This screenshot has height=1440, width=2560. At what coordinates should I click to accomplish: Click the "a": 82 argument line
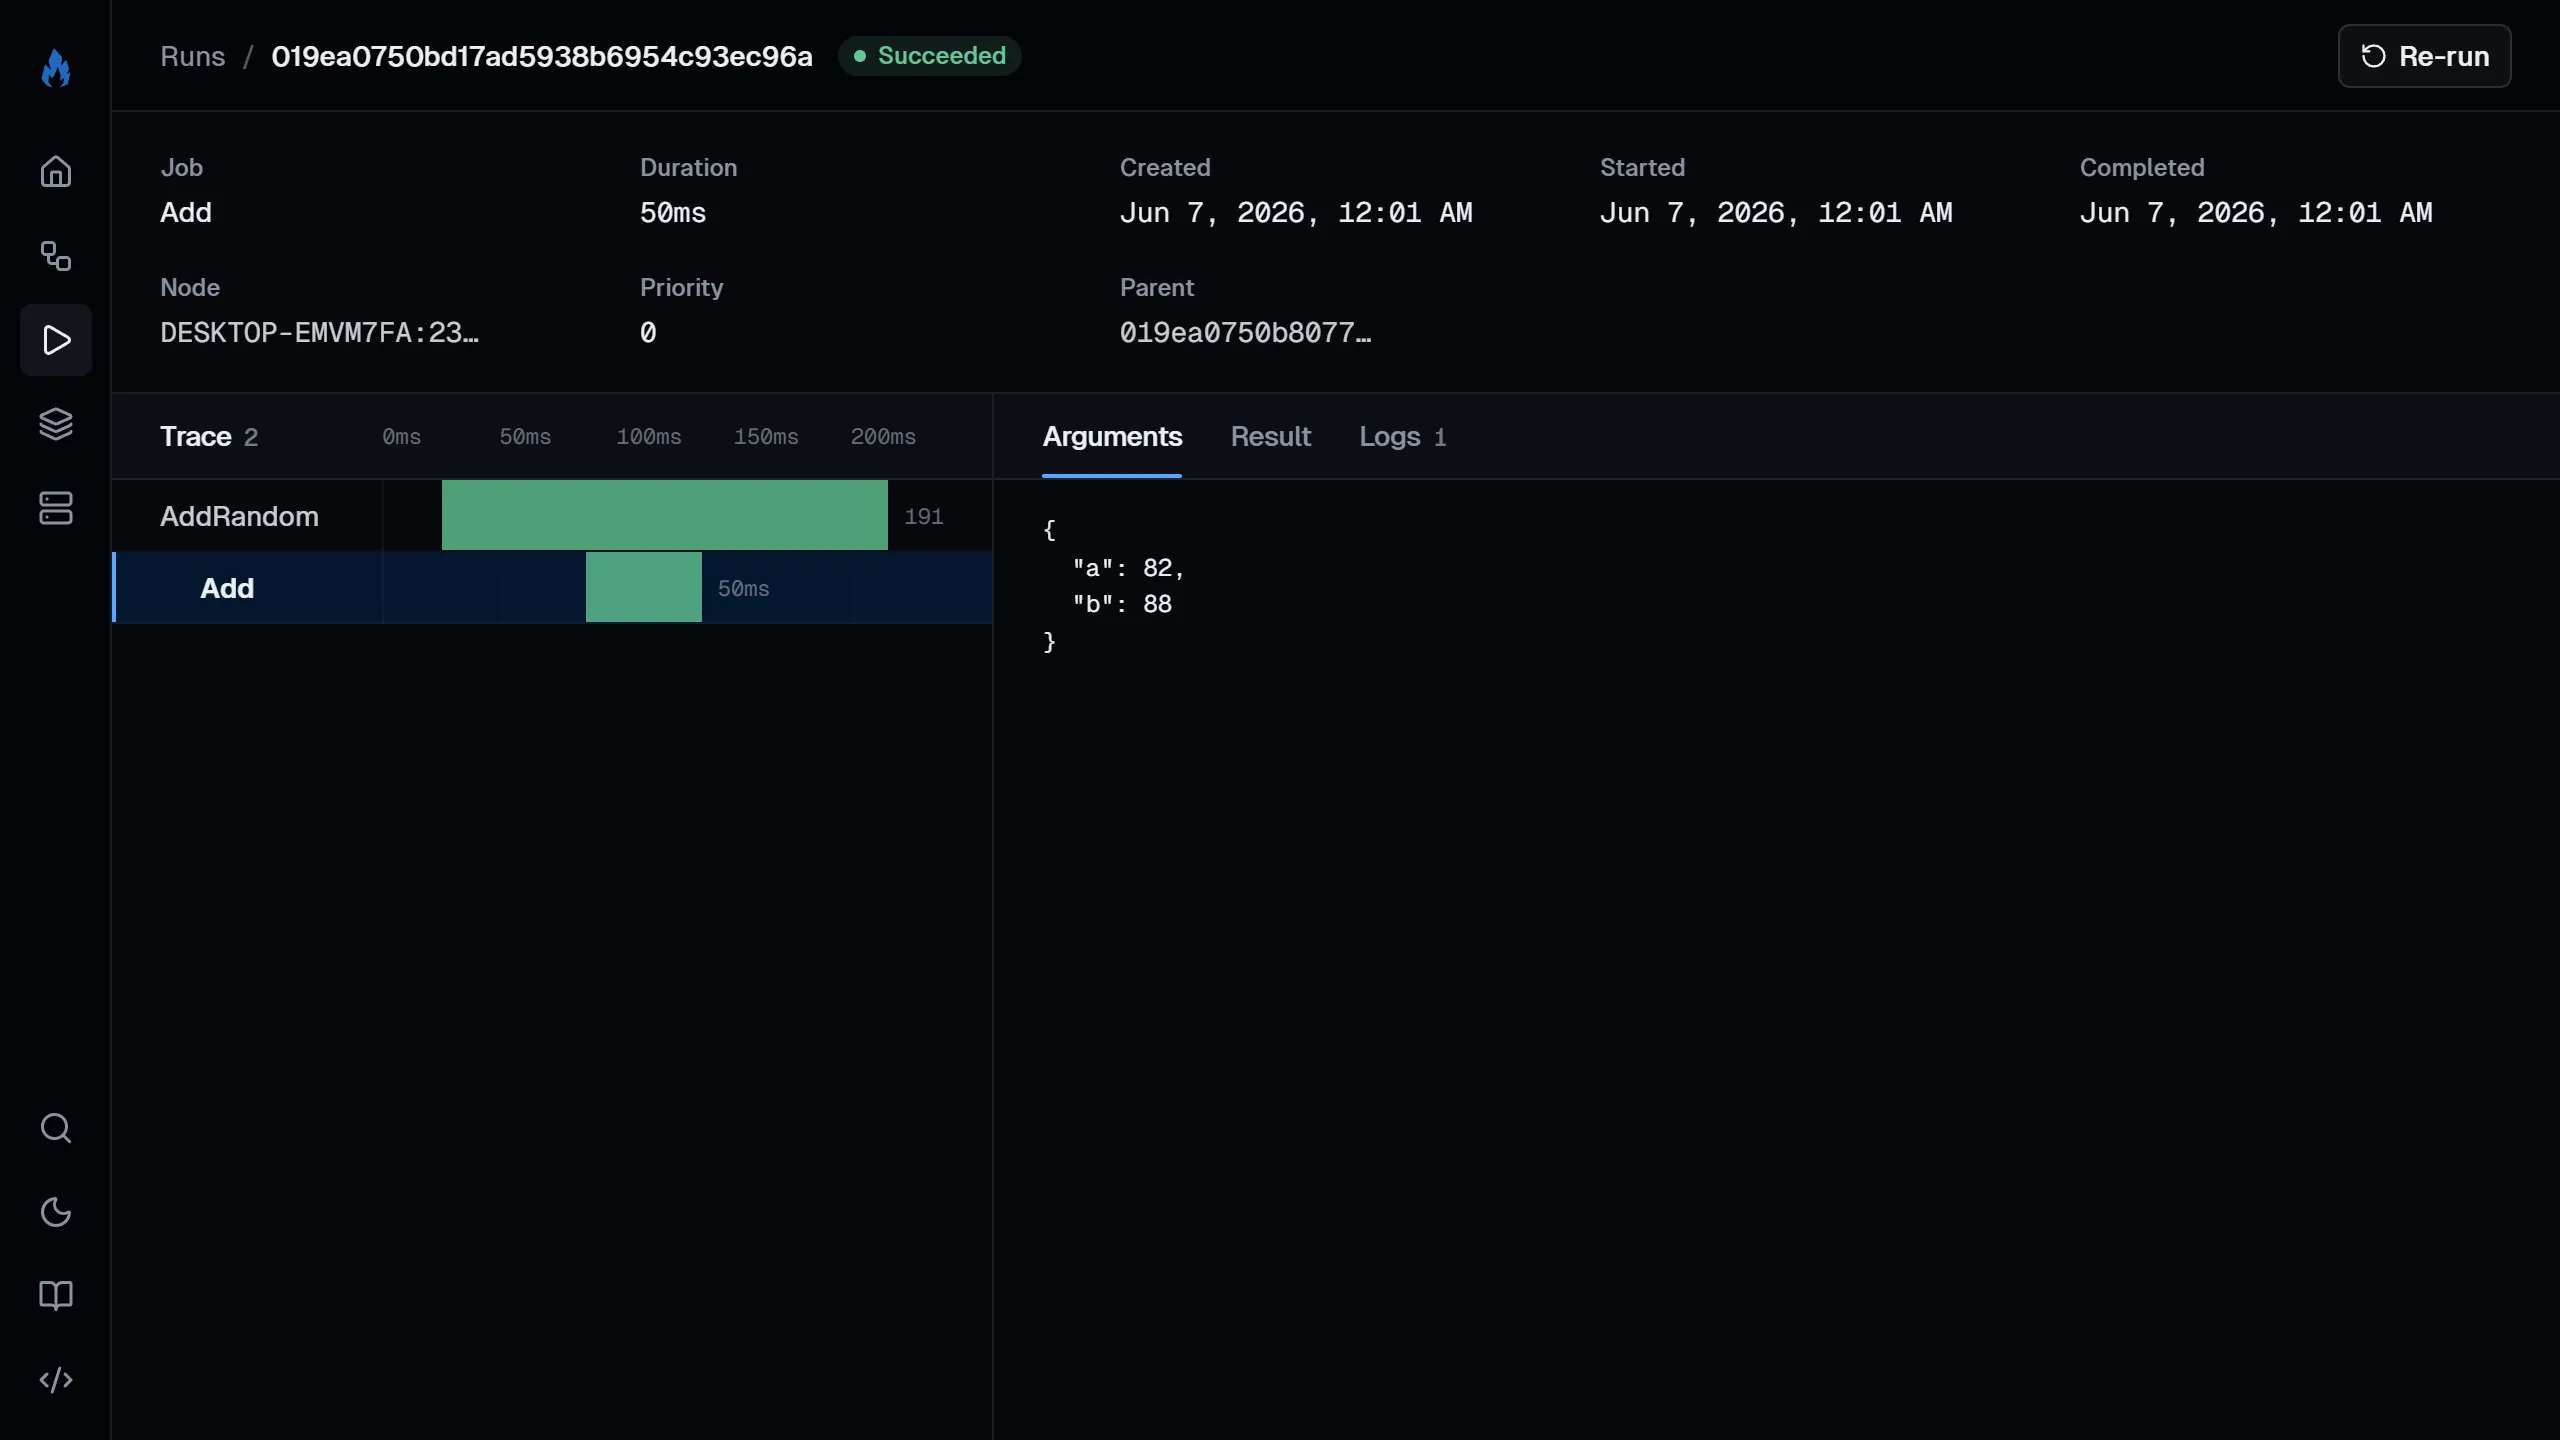coord(1129,568)
